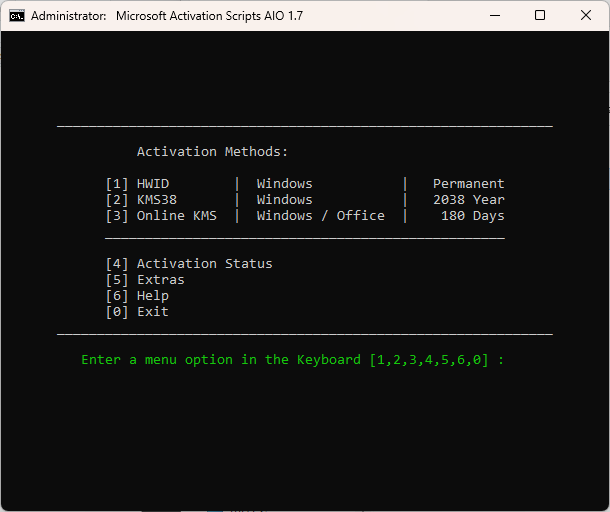Viewport: 610px width, 512px height.
Task: Maximize the console window
Action: [x=540, y=16]
